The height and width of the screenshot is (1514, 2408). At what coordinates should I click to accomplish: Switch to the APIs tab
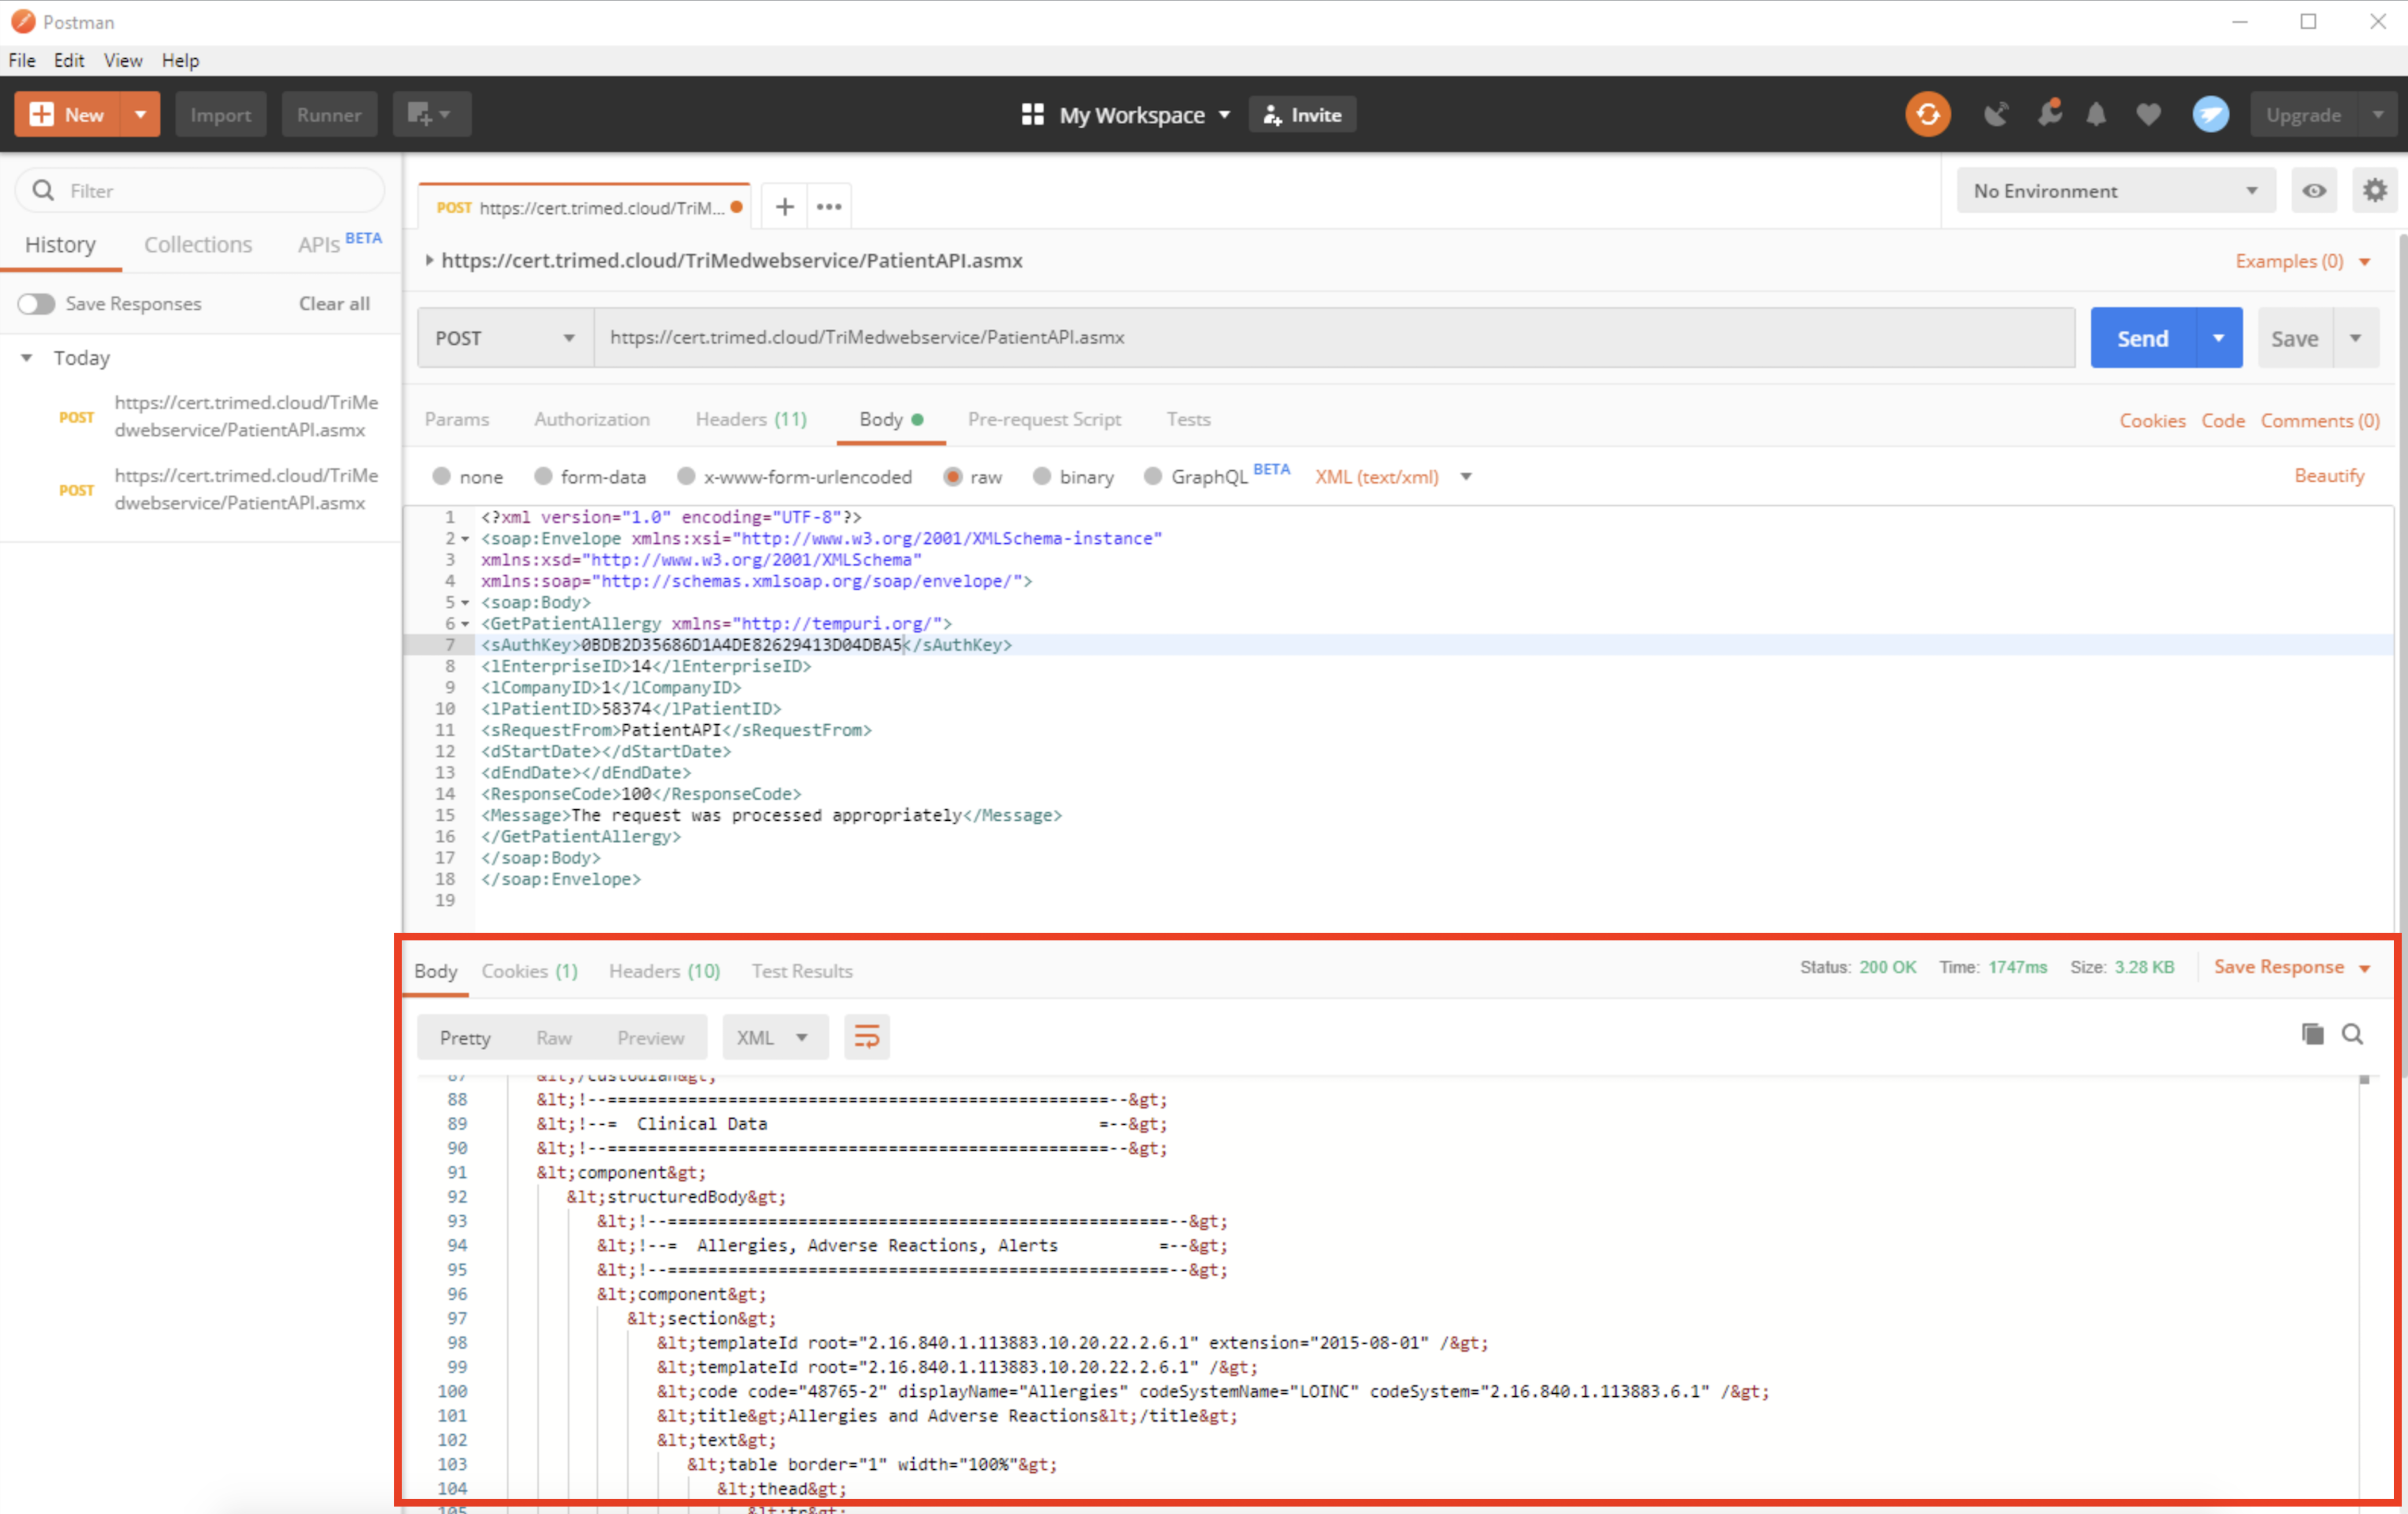point(339,243)
